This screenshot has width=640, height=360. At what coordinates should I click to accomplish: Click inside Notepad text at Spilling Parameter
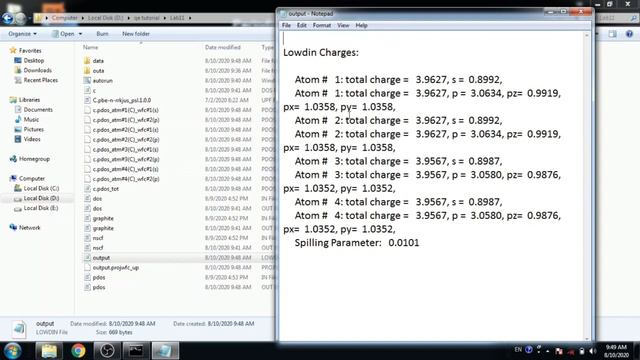(357, 242)
